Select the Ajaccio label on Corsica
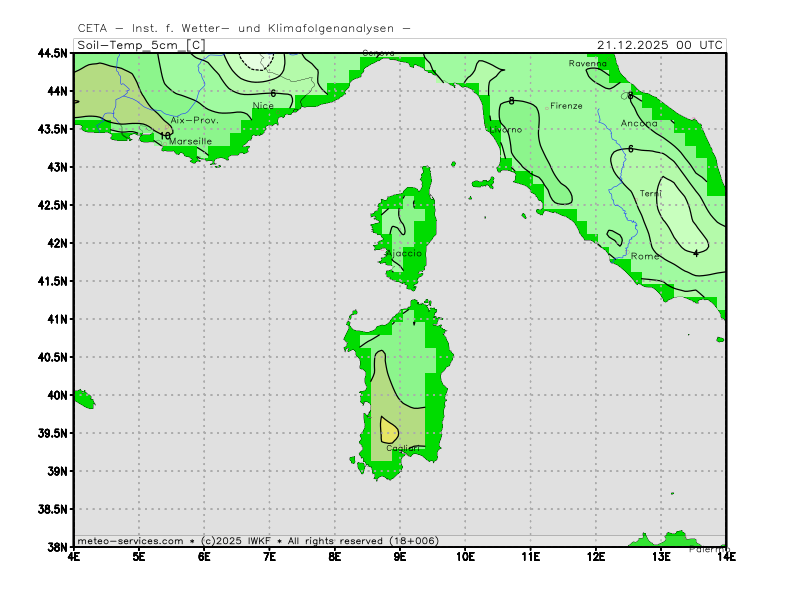Viewport: 800px width, 600px height. [406, 254]
